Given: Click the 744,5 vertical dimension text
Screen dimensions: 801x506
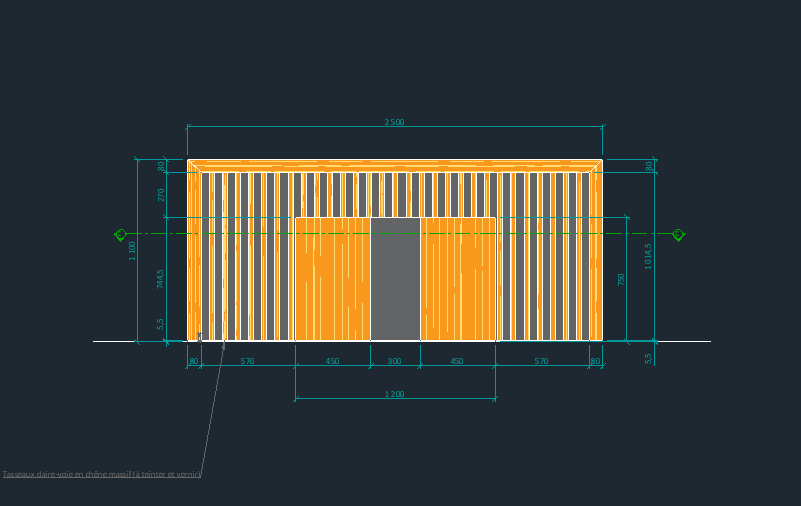Looking at the screenshot, I should (x=160, y=278).
